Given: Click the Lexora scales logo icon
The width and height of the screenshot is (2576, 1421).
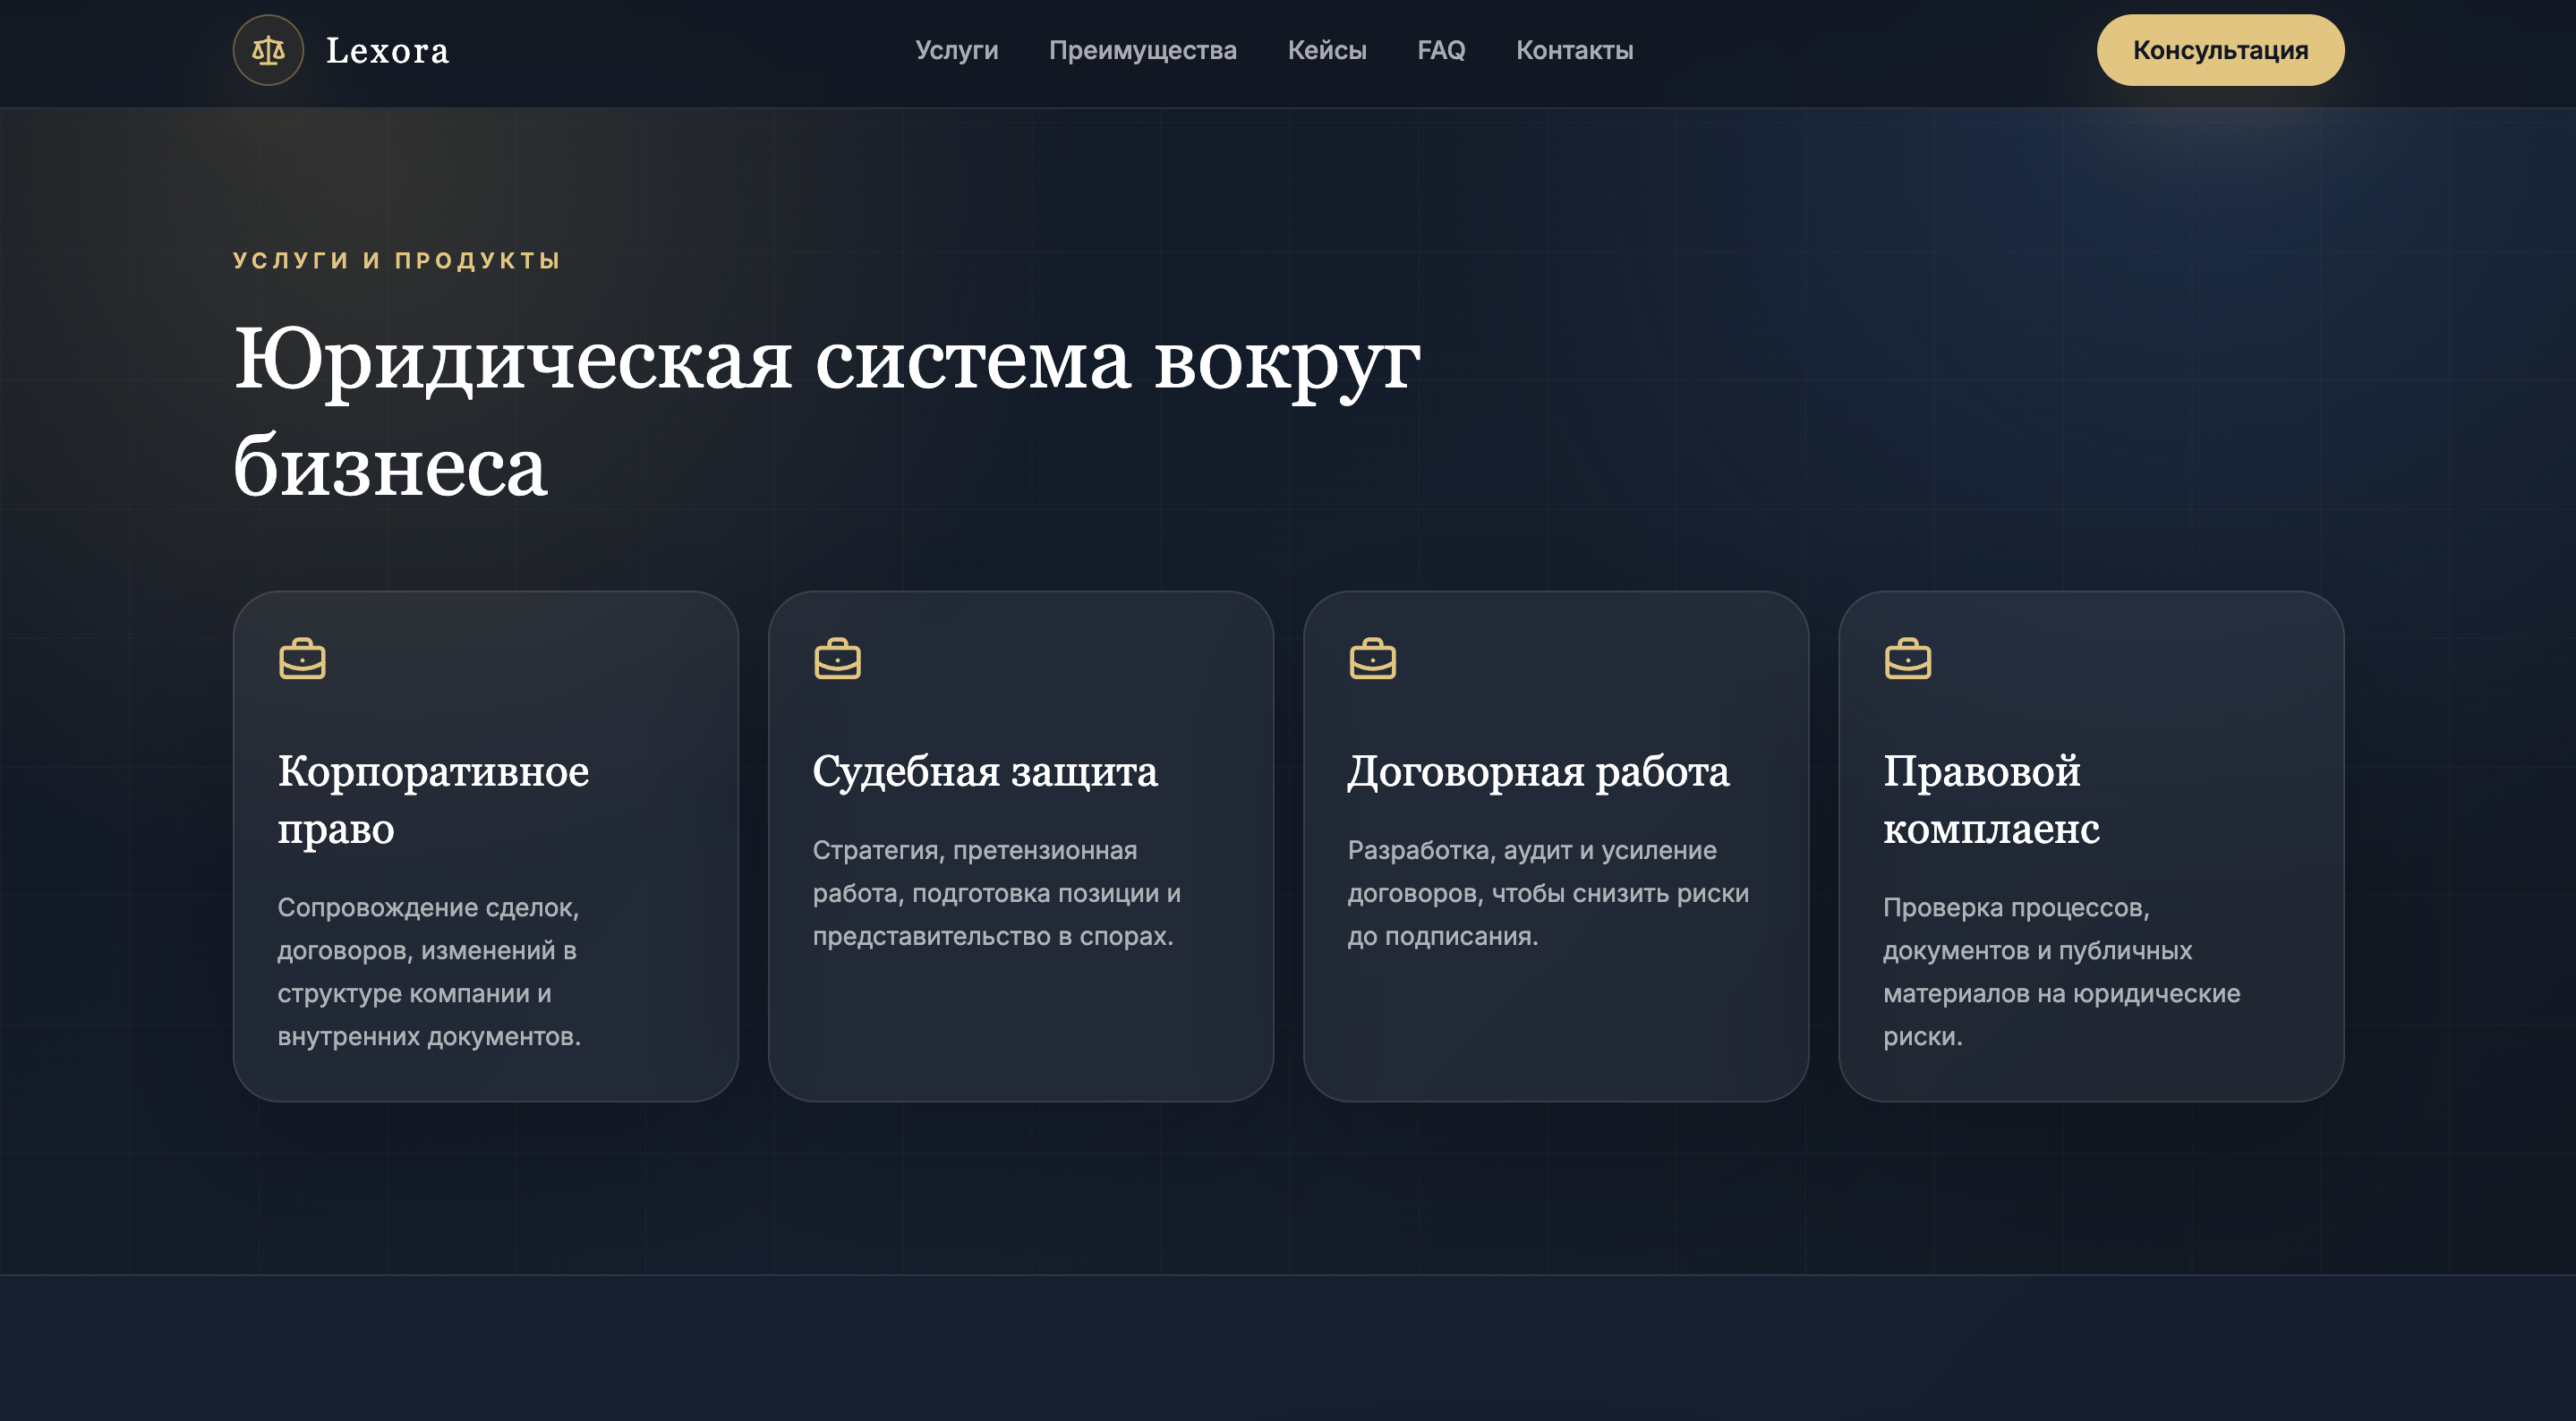Looking at the screenshot, I should (x=268, y=50).
